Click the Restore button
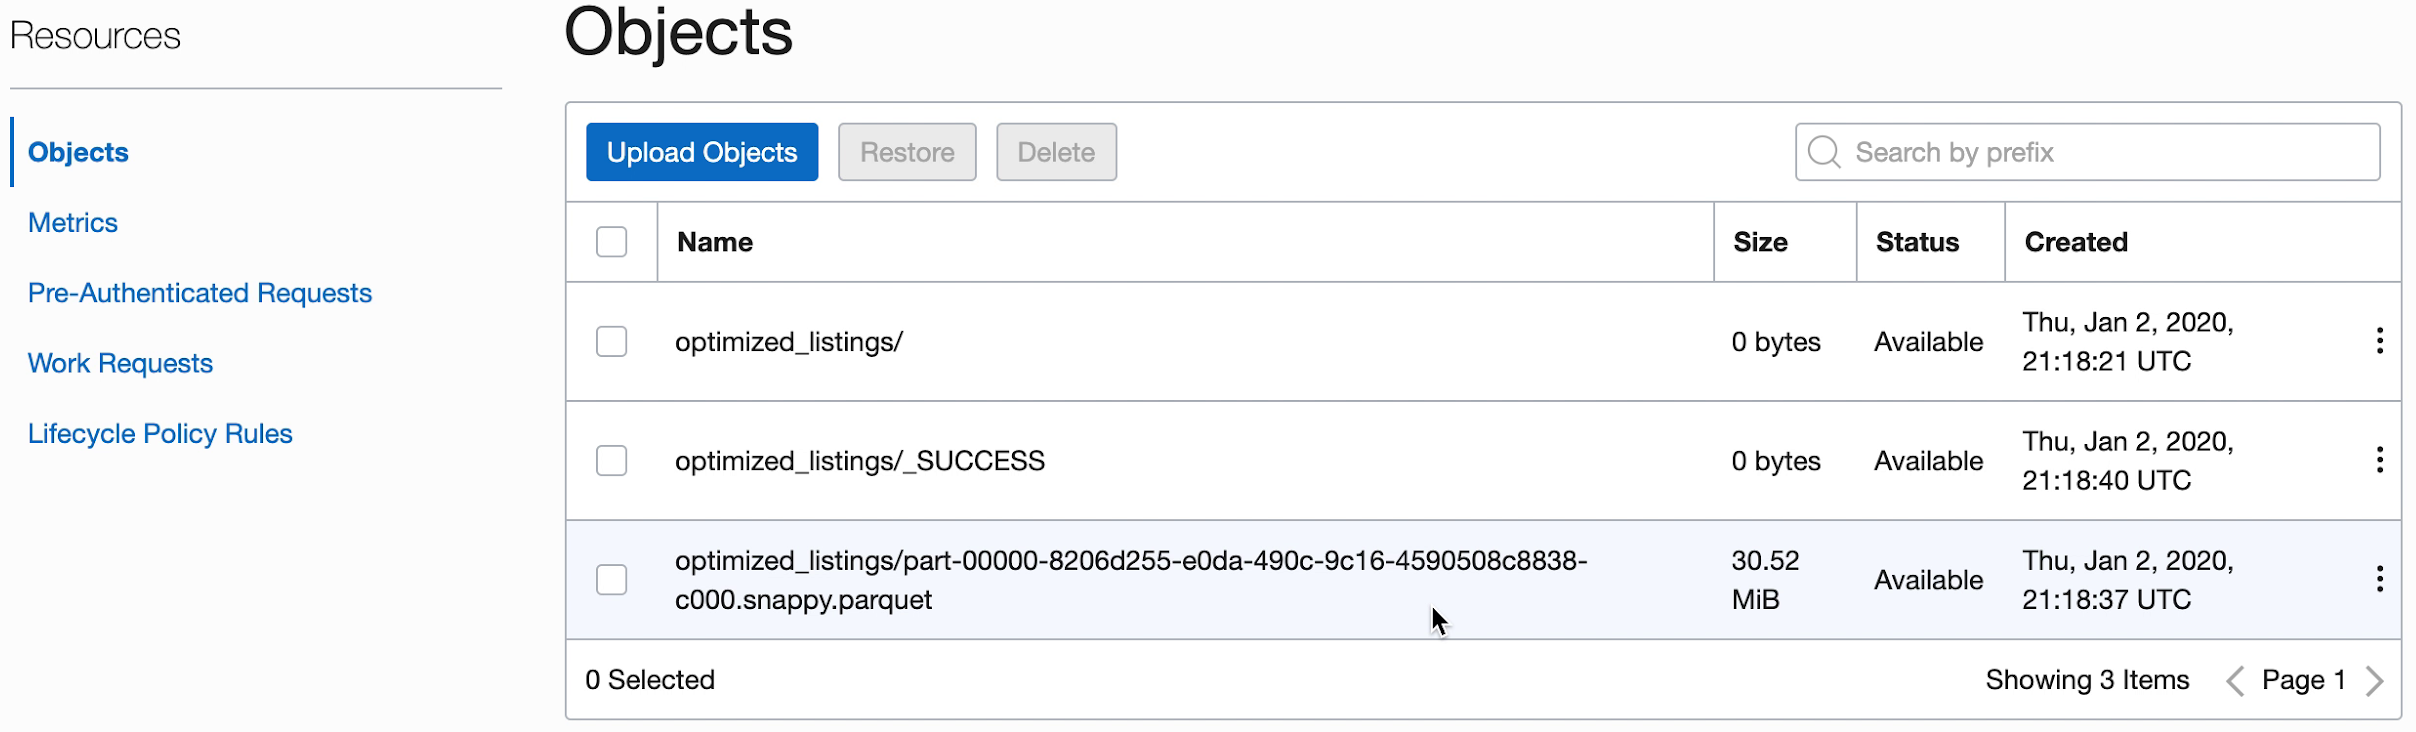 coord(906,151)
